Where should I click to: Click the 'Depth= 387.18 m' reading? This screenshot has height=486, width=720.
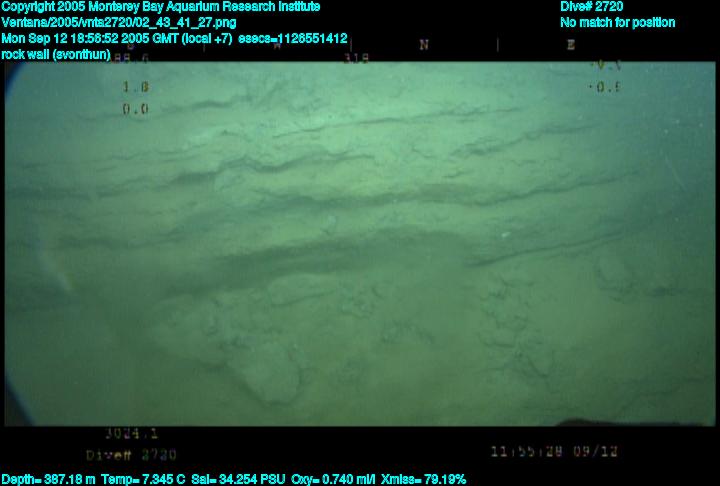[x=48, y=480]
